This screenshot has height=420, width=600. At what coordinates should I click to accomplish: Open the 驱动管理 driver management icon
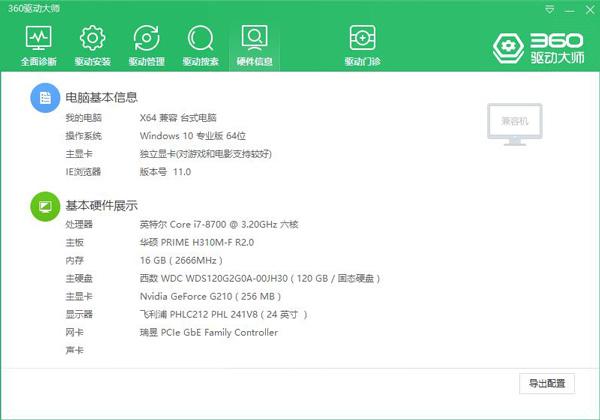(x=147, y=46)
